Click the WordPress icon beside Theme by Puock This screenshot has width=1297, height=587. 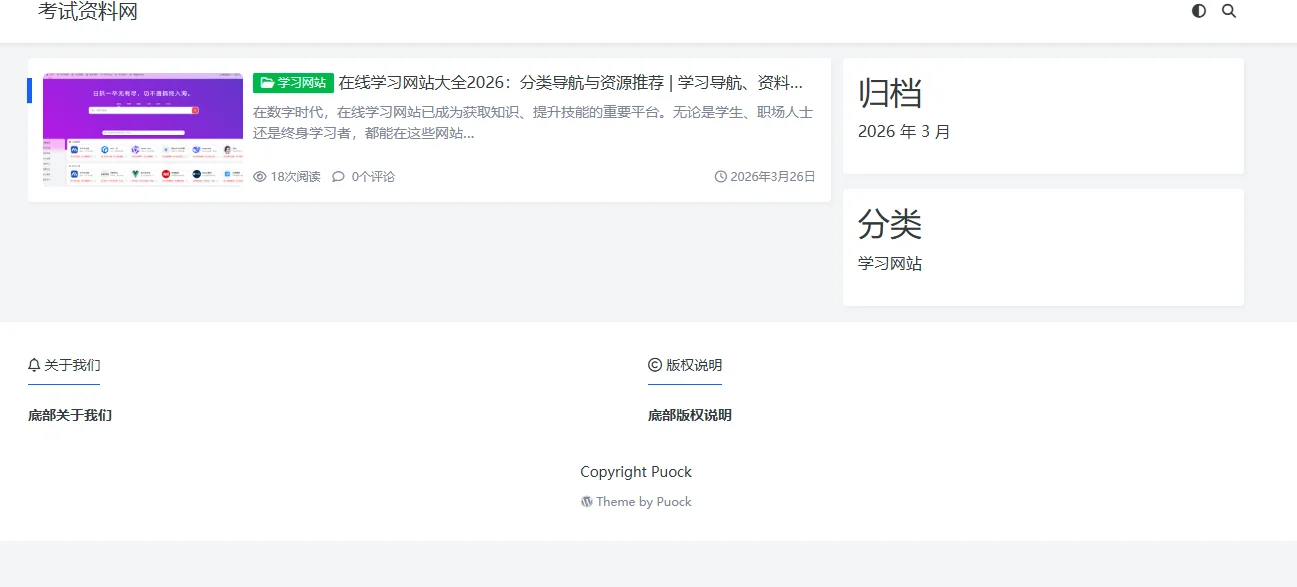586,501
